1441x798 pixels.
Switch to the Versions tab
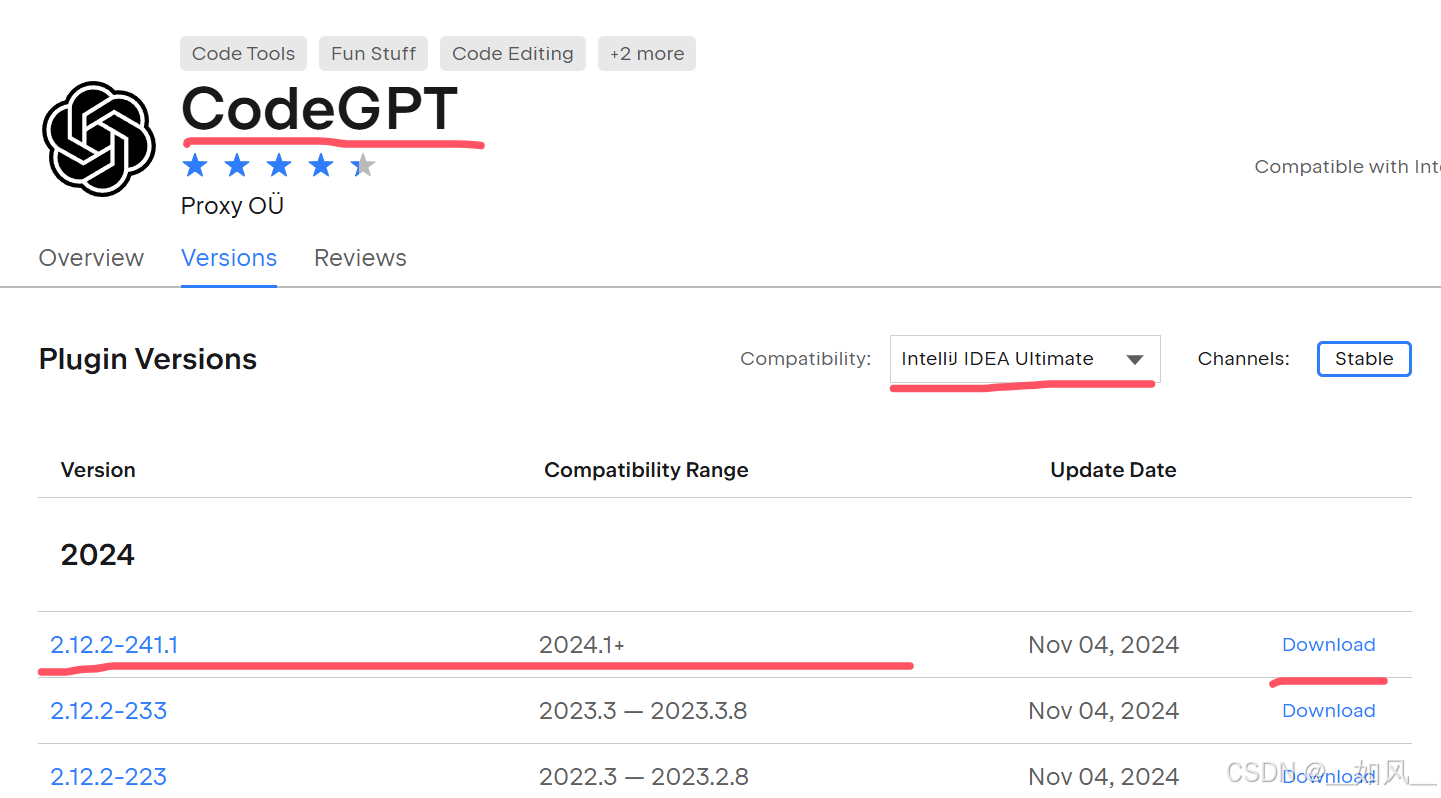pyautogui.click(x=229, y=258)
